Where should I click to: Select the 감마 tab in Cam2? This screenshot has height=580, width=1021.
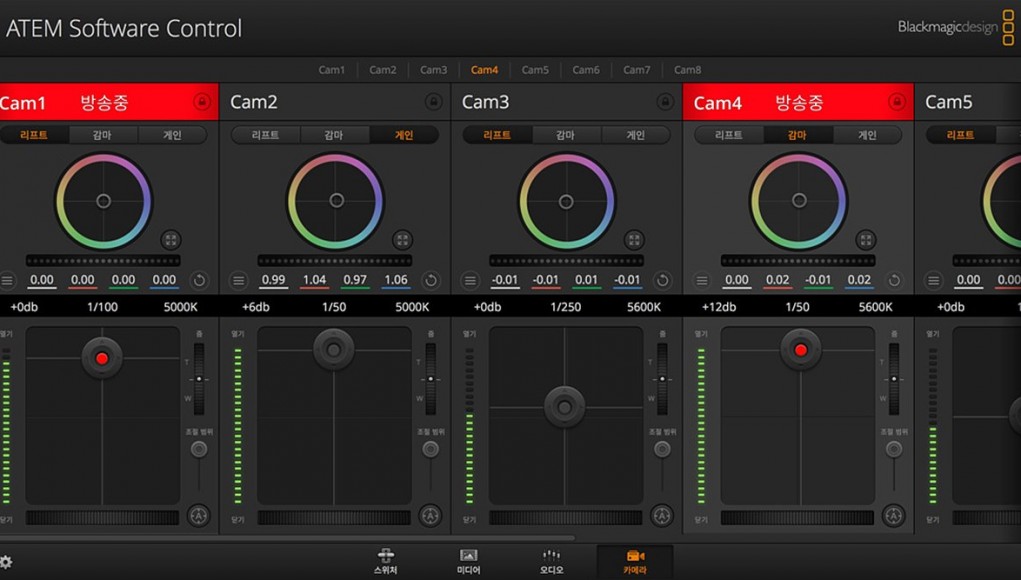pyautogui.click(x=334, y=135)
